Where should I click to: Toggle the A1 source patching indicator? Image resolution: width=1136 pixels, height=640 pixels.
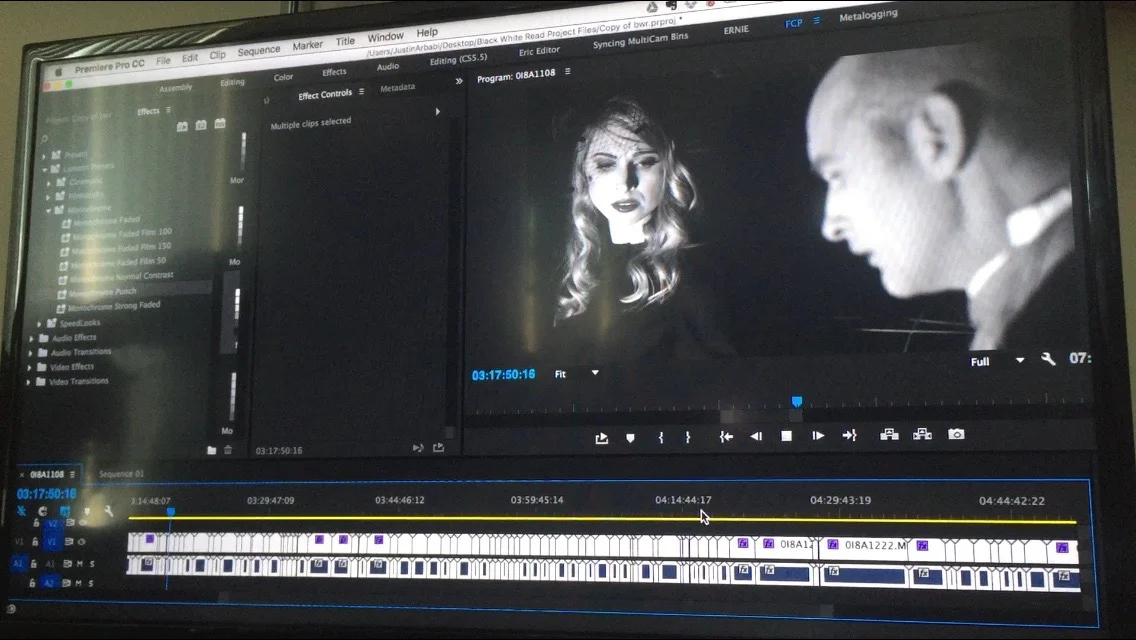pos(18,563)
